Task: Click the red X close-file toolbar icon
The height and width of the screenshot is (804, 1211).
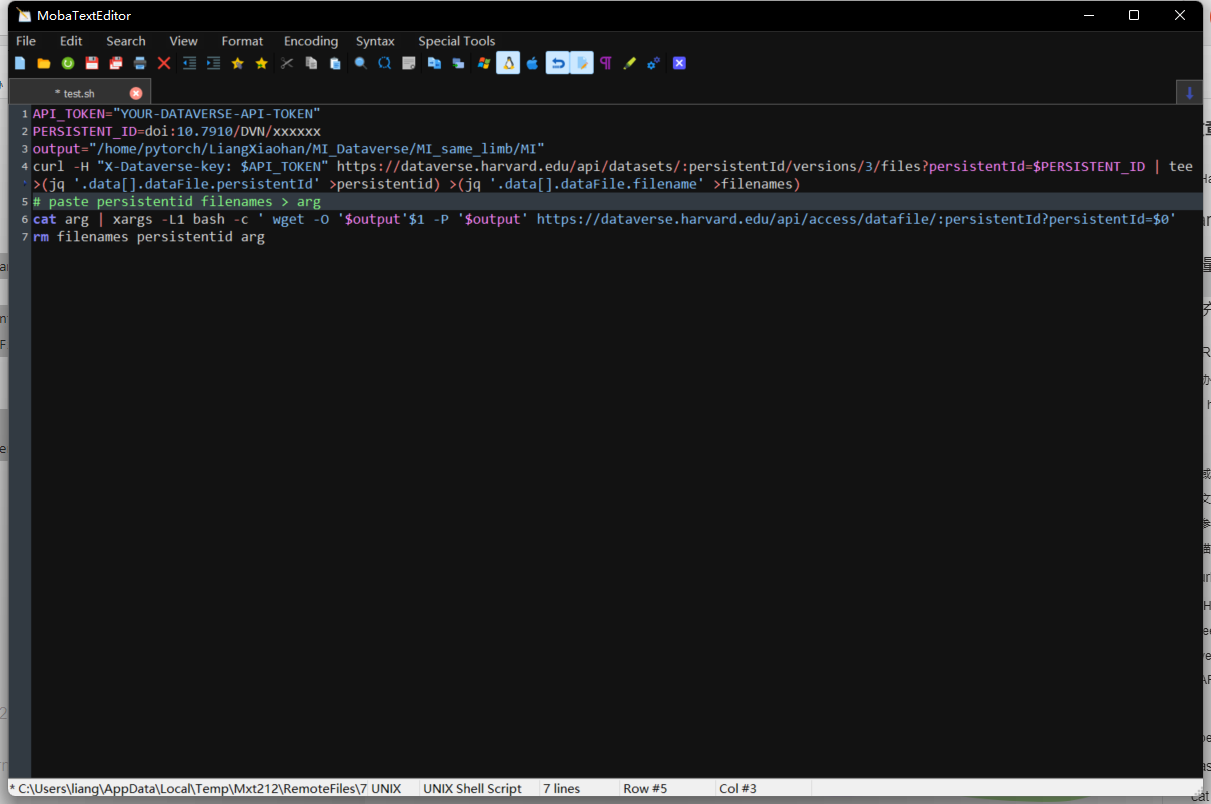Action: click(x=164, y=63)
